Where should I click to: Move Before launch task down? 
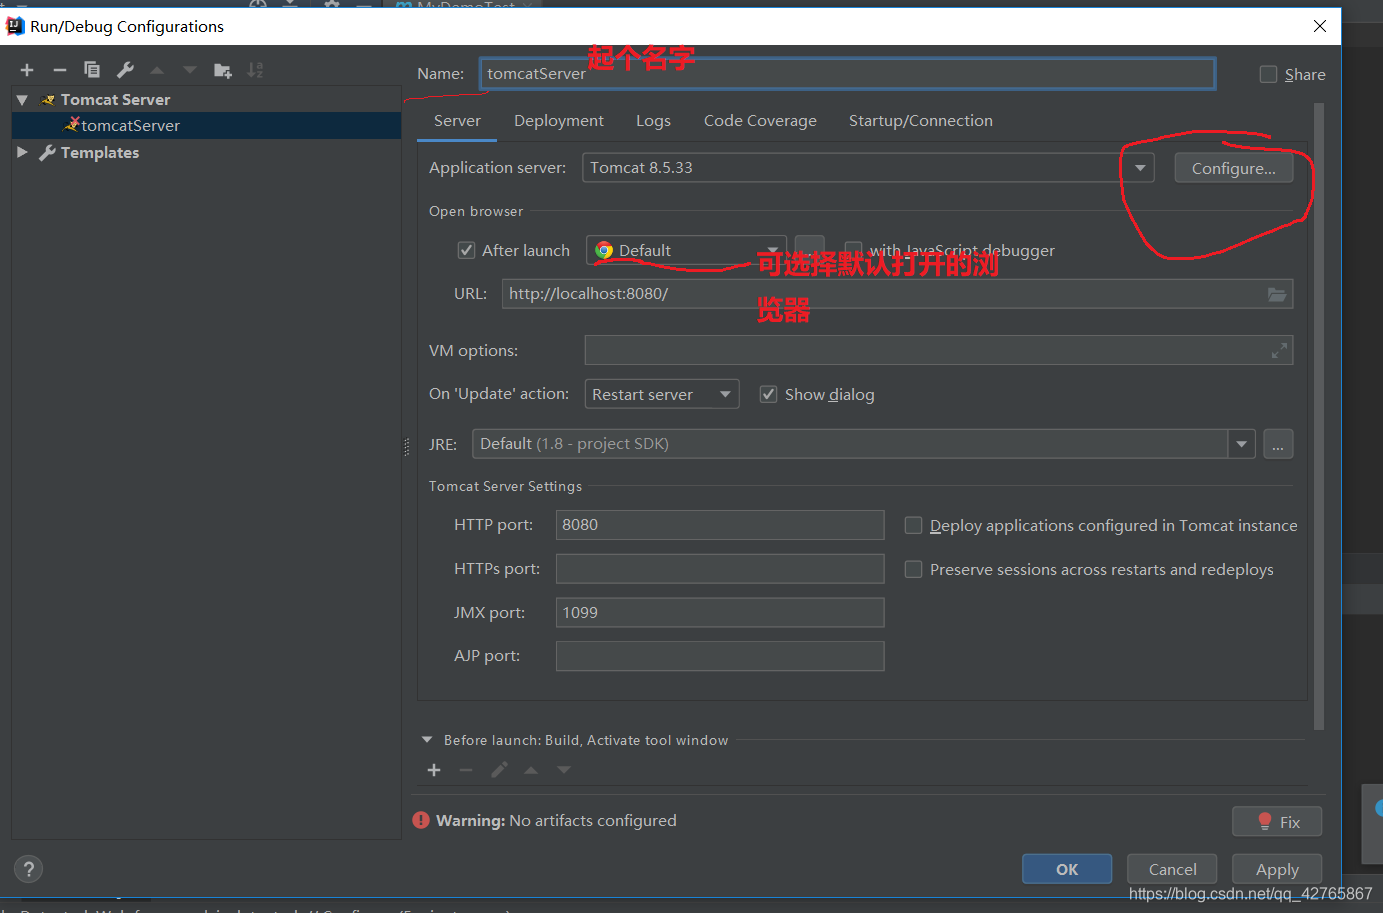coord(564,770)
